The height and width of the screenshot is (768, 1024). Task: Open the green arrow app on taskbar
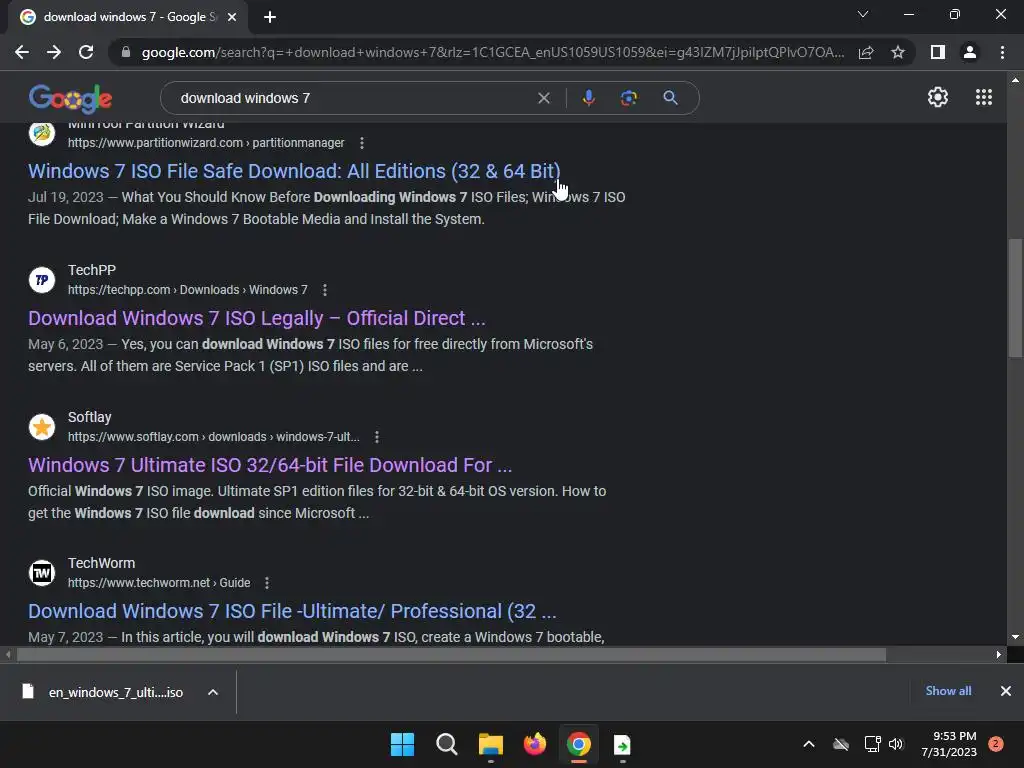(622, 744)
